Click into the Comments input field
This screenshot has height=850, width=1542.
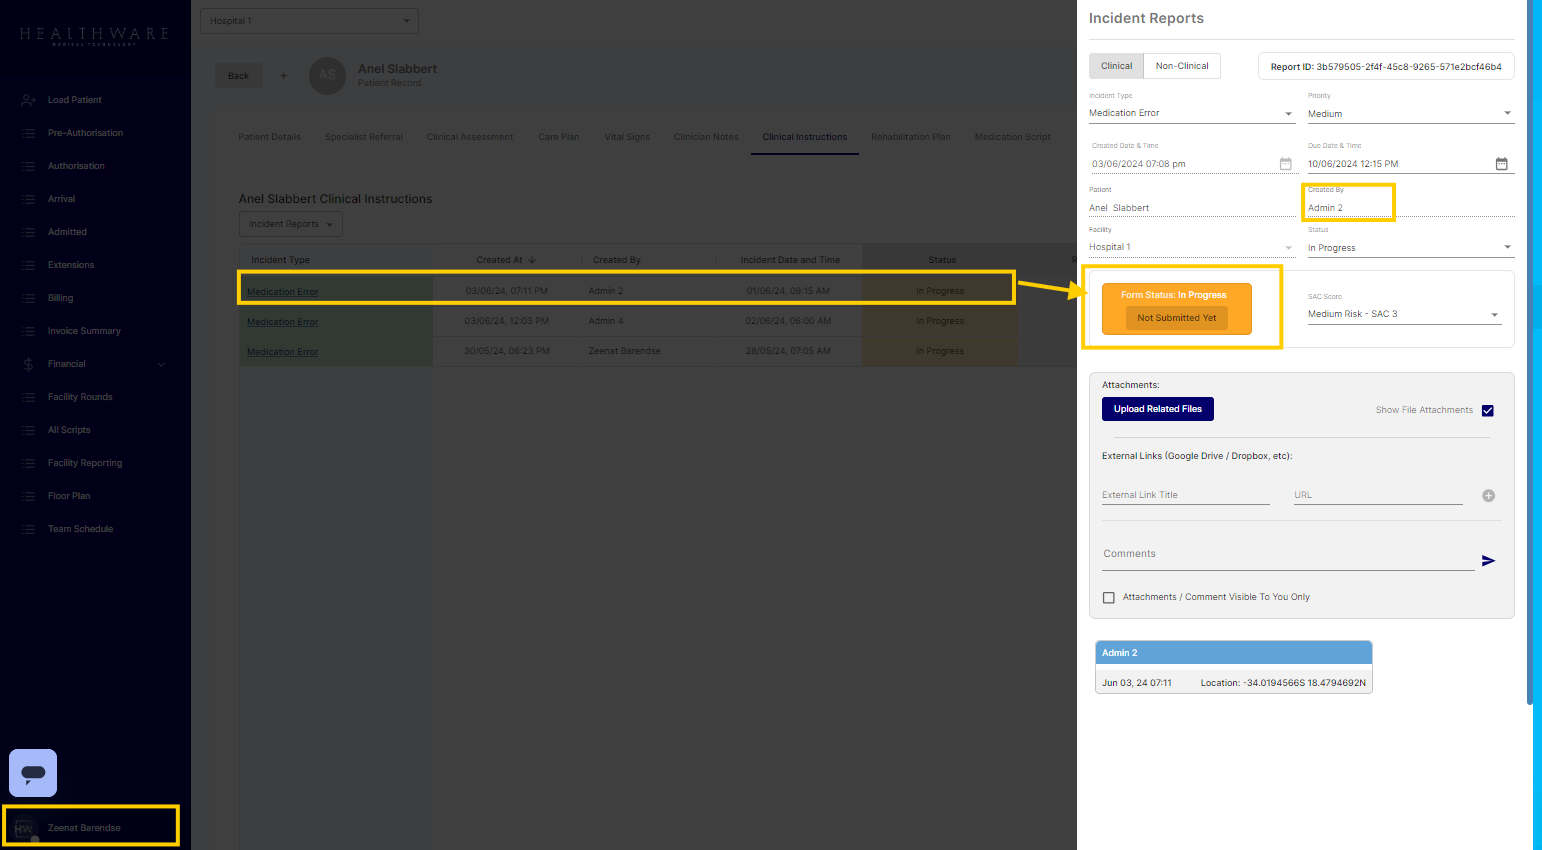pos(1286,554)
